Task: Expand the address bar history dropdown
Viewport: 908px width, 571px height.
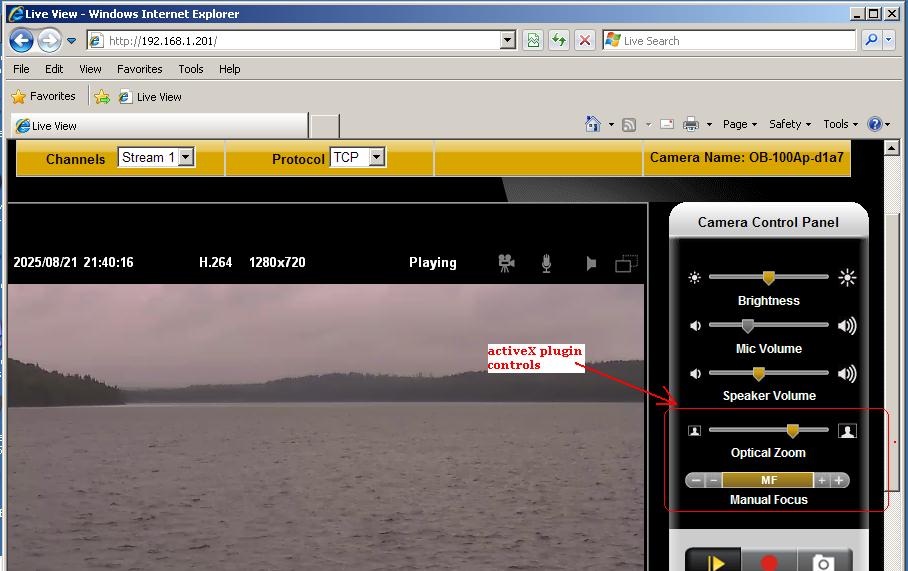Action: [507, 41]
